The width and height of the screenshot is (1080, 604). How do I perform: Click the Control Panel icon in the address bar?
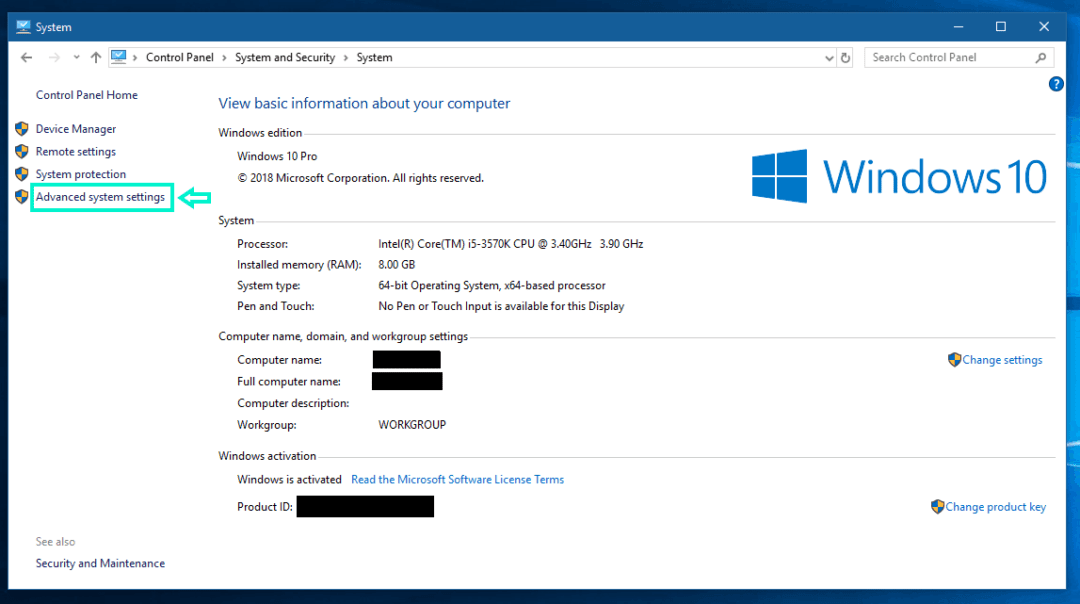click(120, 57)
